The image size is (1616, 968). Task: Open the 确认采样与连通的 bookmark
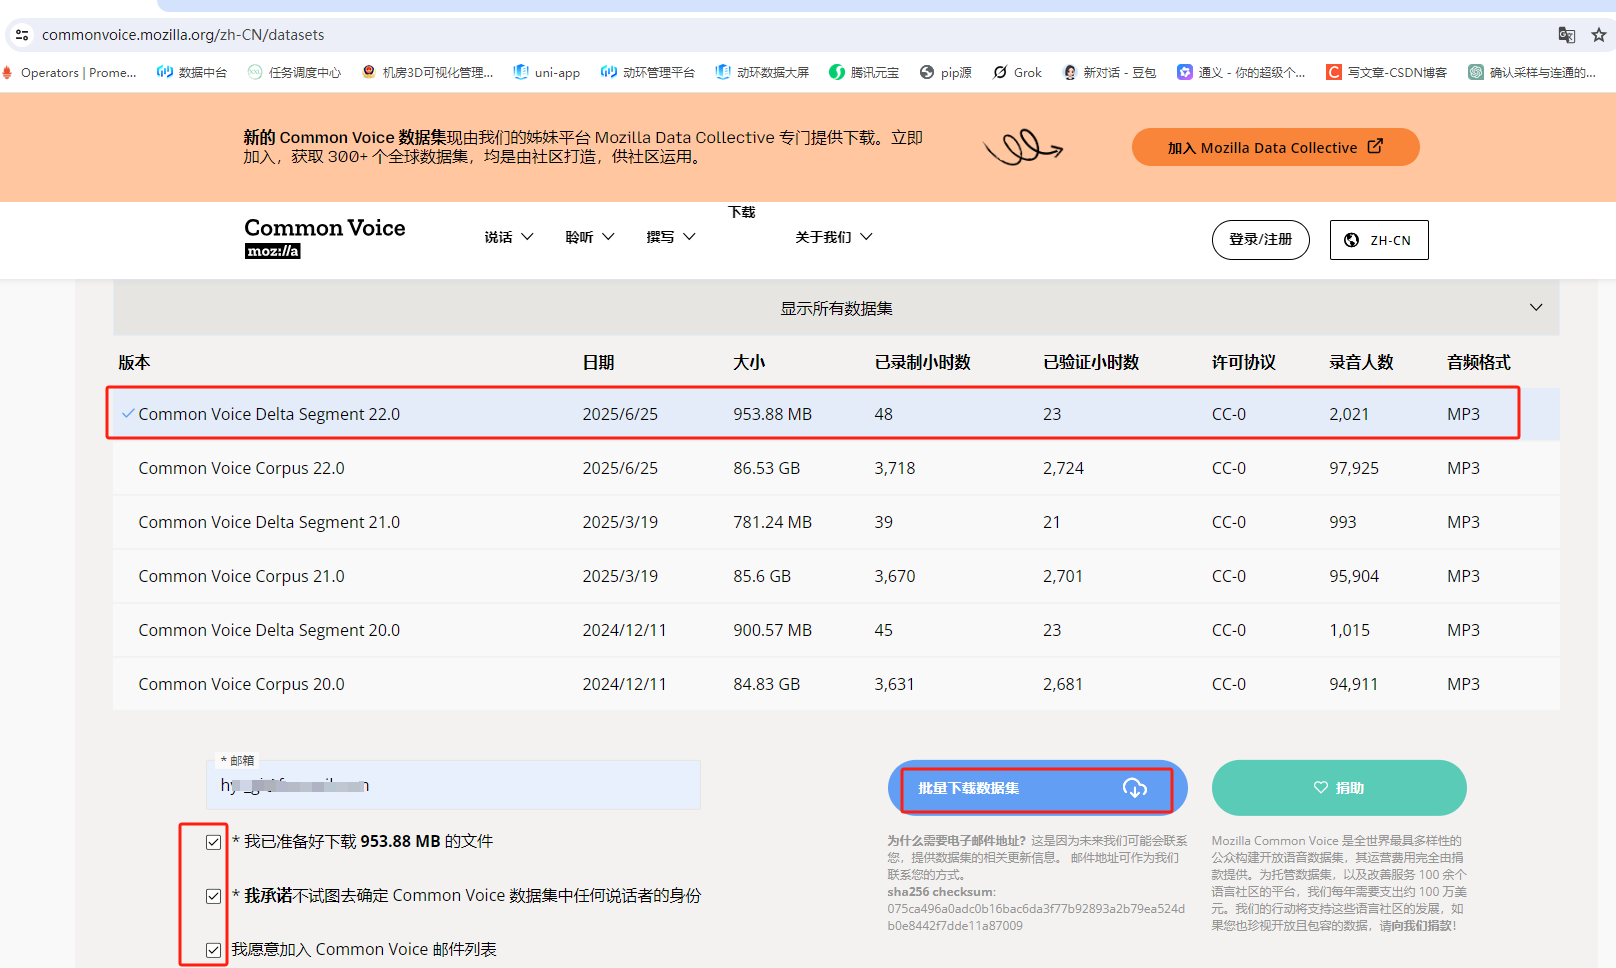(x=1532, y=72)
